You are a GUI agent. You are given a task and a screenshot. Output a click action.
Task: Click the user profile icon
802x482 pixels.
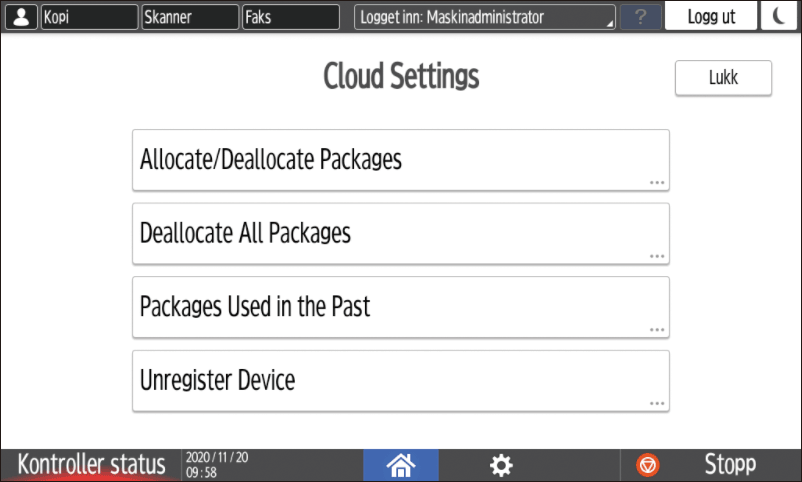tap(20, 17)
